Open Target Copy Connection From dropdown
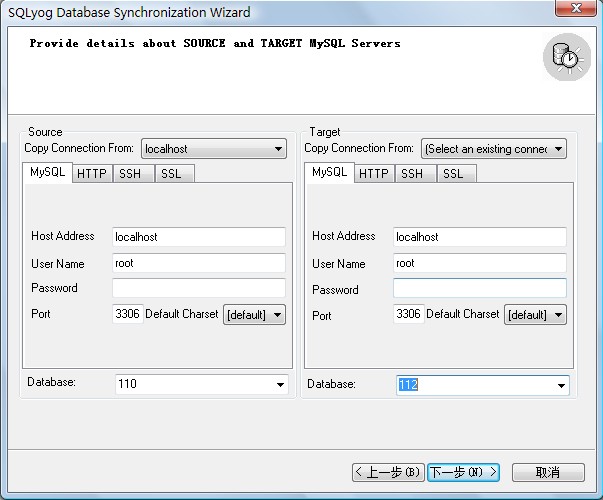Viewport: 603px width, 500px height. coord(494,149)
